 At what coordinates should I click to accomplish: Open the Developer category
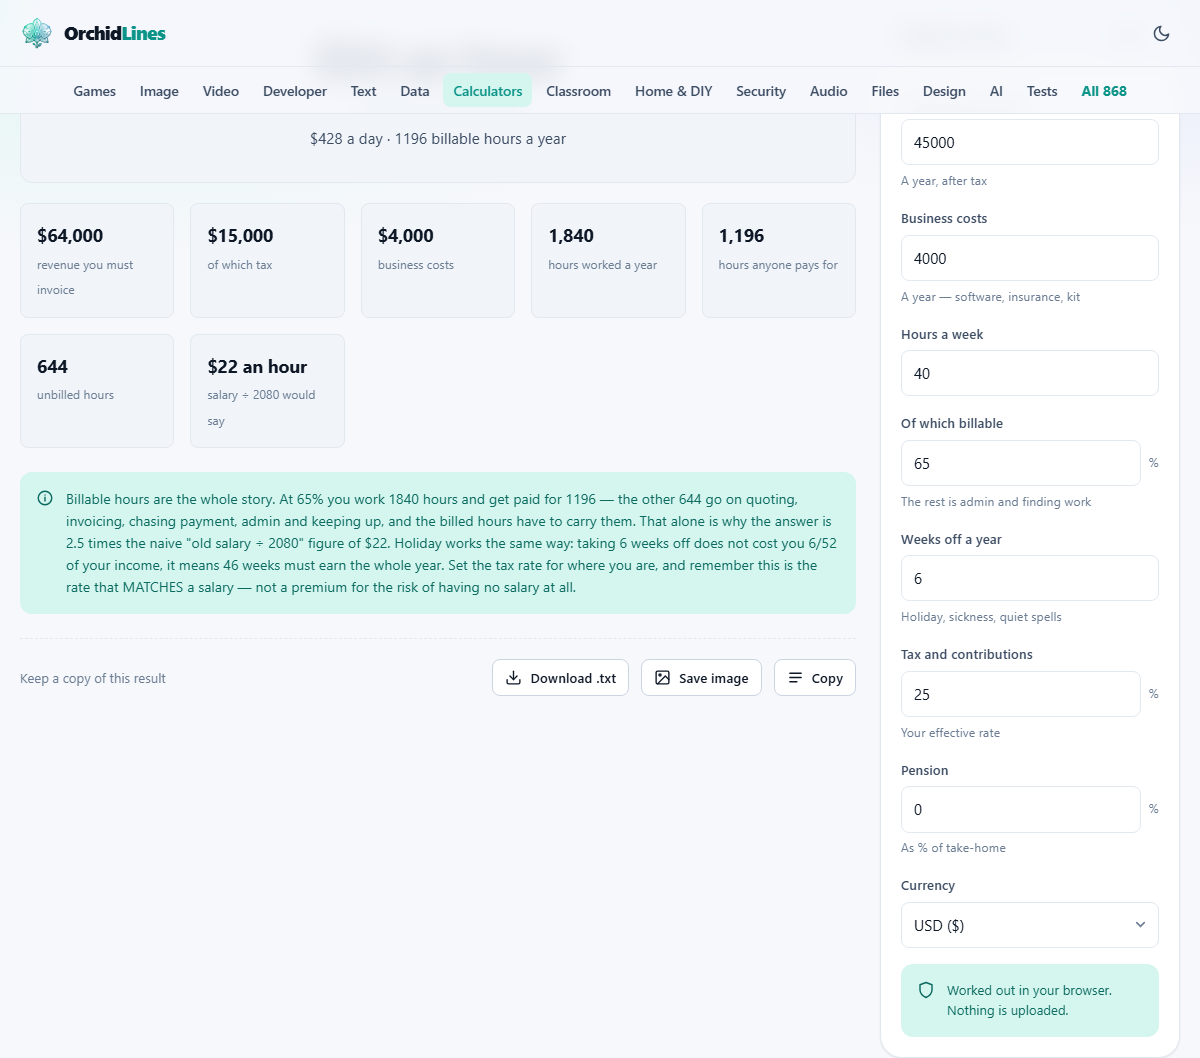(x=295, y=91)
